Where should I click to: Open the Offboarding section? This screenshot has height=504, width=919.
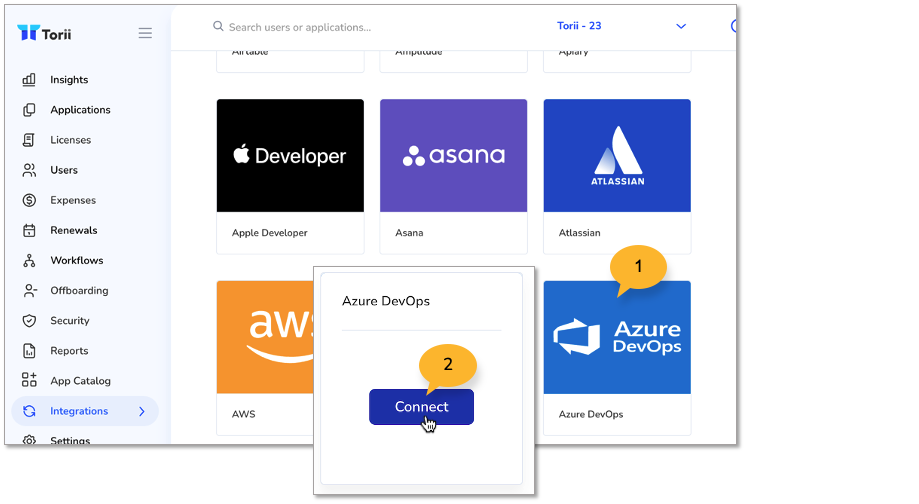pyautogui.click(x=79, y=291)
